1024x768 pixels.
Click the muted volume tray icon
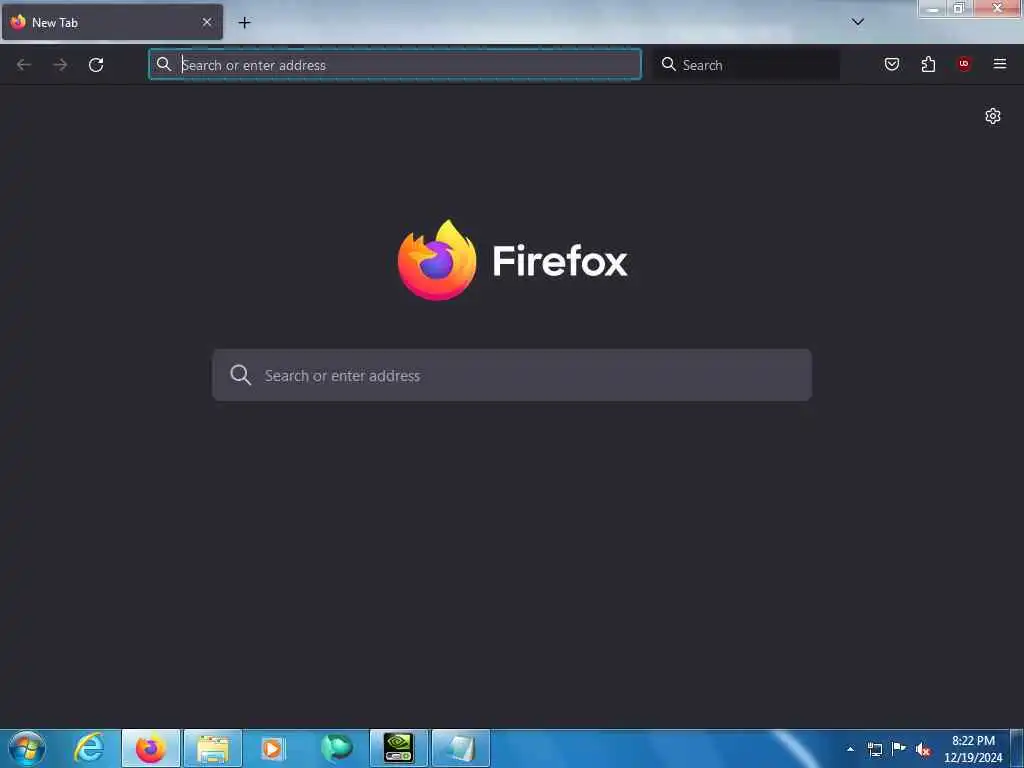(x=923, y=750)
